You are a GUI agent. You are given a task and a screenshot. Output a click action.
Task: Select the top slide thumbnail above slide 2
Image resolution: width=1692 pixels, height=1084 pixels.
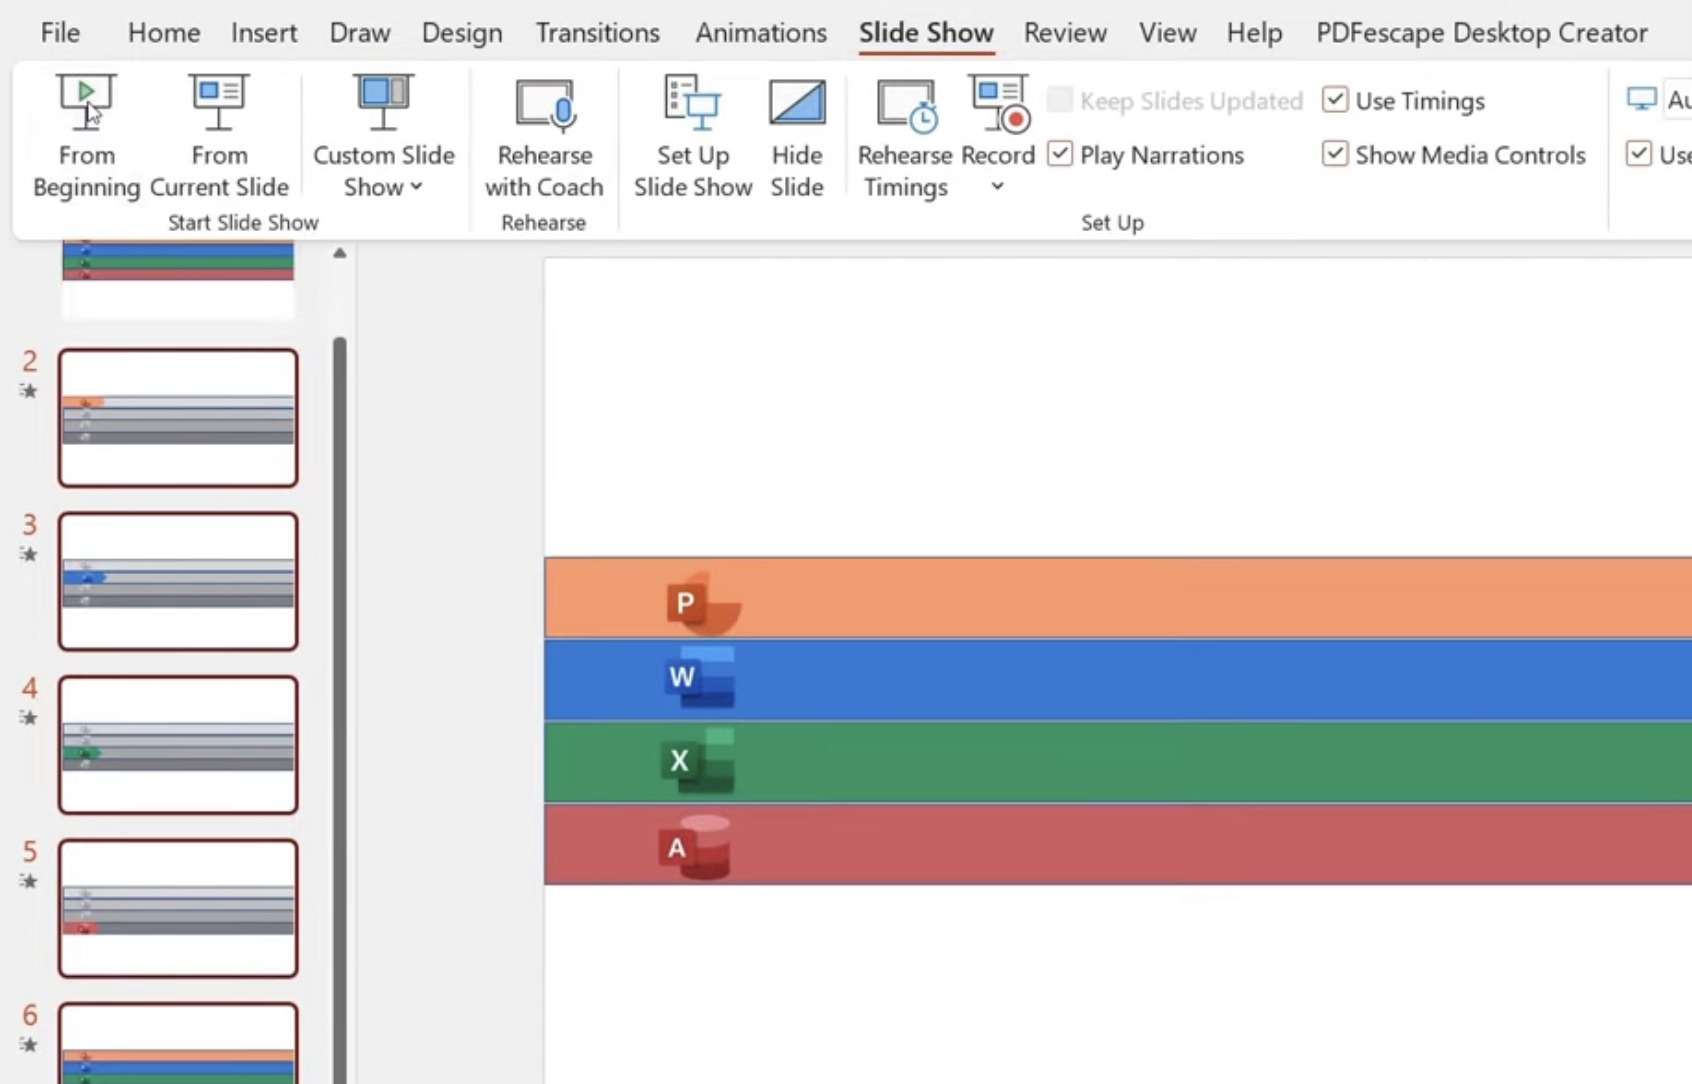tap(178, 279)
